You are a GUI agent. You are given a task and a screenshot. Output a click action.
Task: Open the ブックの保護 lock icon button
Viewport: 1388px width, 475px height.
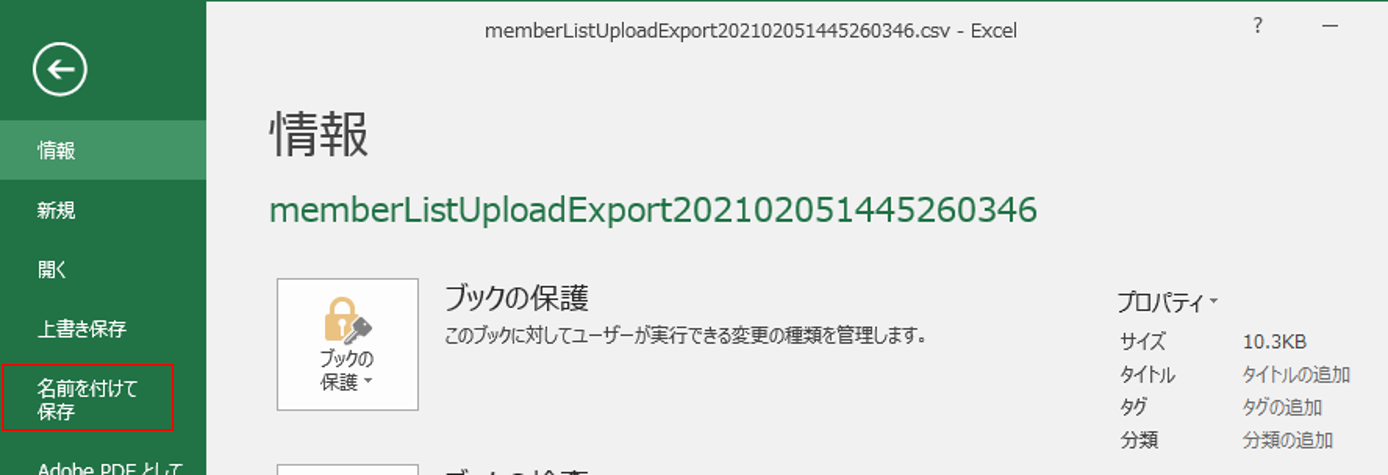(347, 344)
